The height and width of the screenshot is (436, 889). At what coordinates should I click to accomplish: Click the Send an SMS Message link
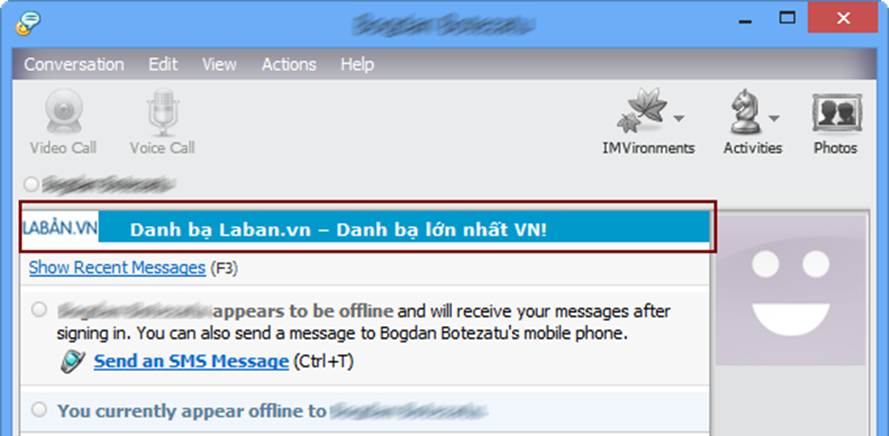tap(191, 361)
